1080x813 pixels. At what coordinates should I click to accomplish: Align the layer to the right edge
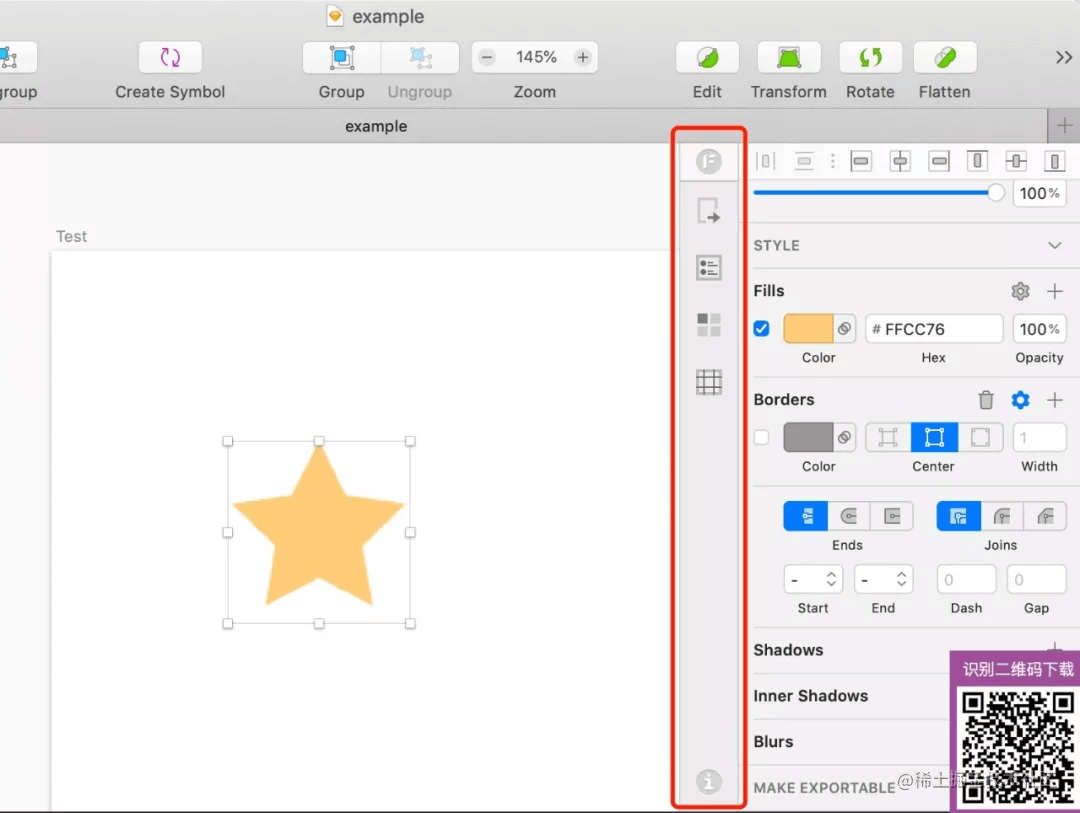[939, 161]
